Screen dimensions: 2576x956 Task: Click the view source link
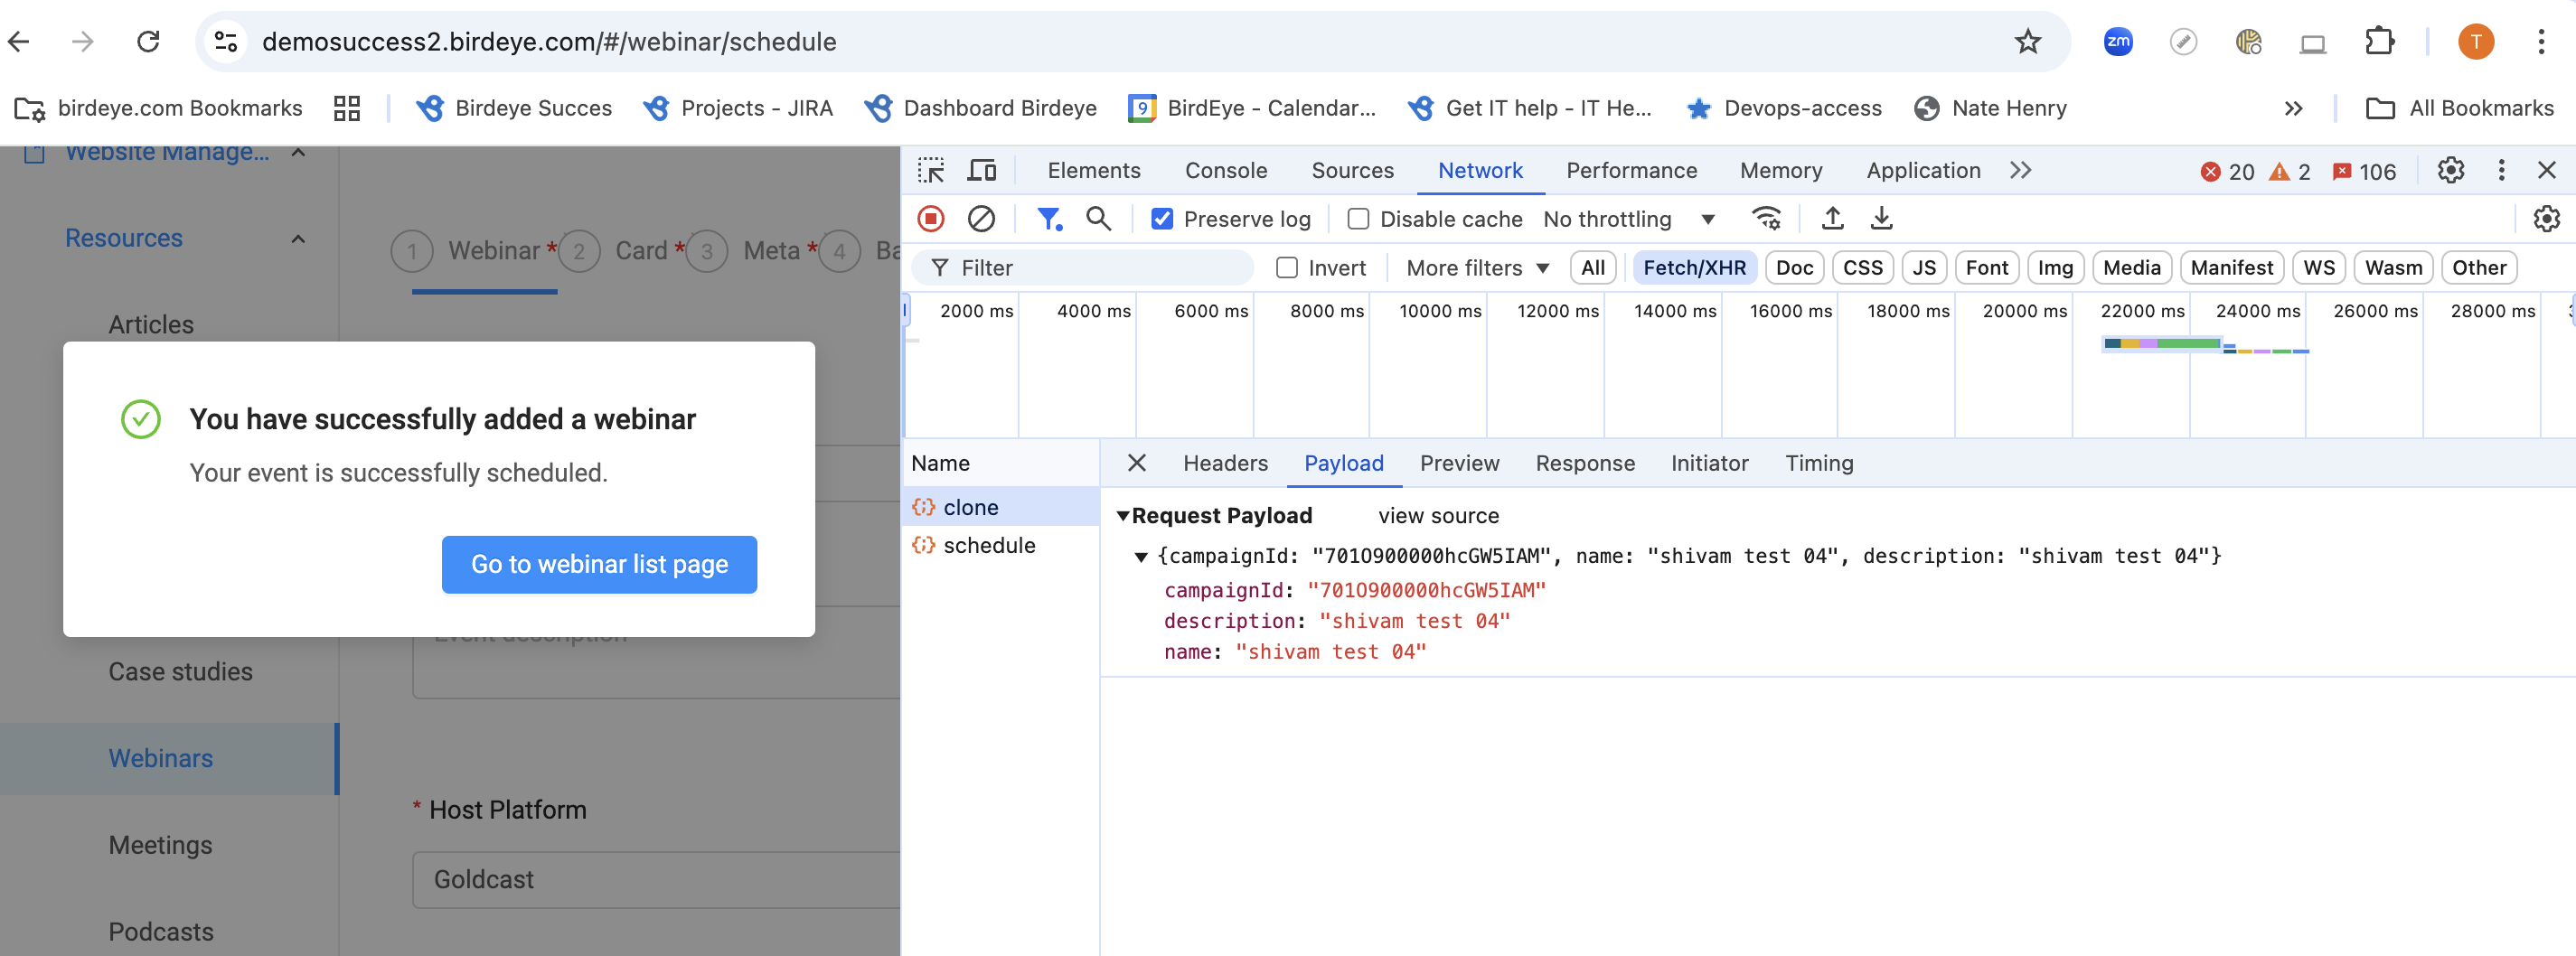pos(1438,516)
